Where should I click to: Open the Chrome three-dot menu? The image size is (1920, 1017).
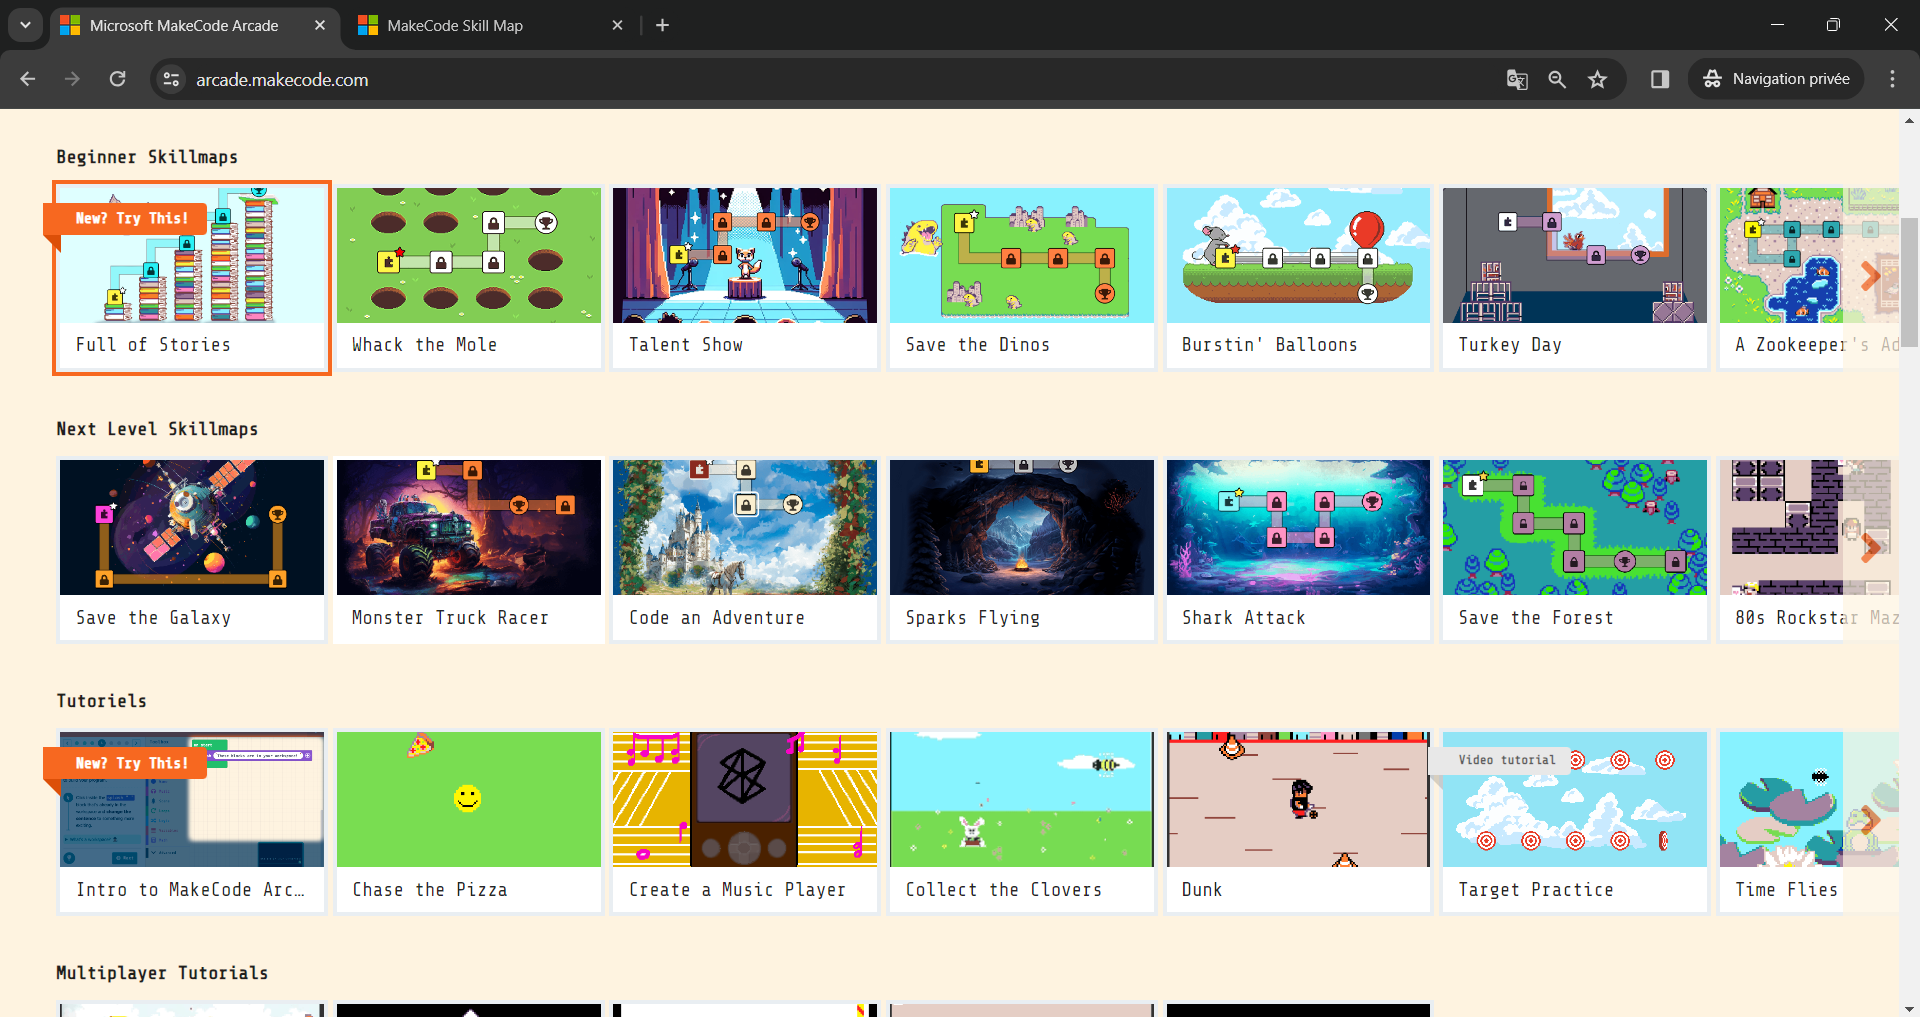1892,79
